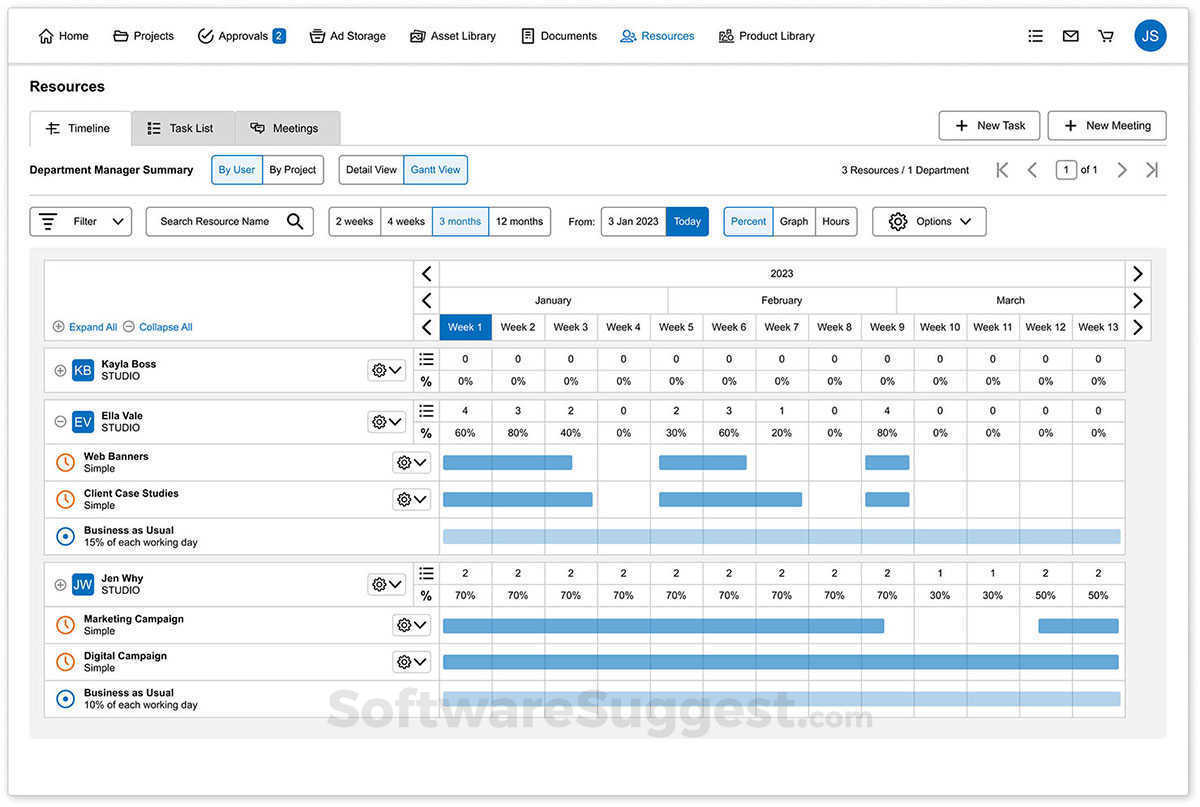Image resolution: width=1200 pixels, height=807 pixels.
Task: Click the New Task button
Action: (x=989, y=125)
